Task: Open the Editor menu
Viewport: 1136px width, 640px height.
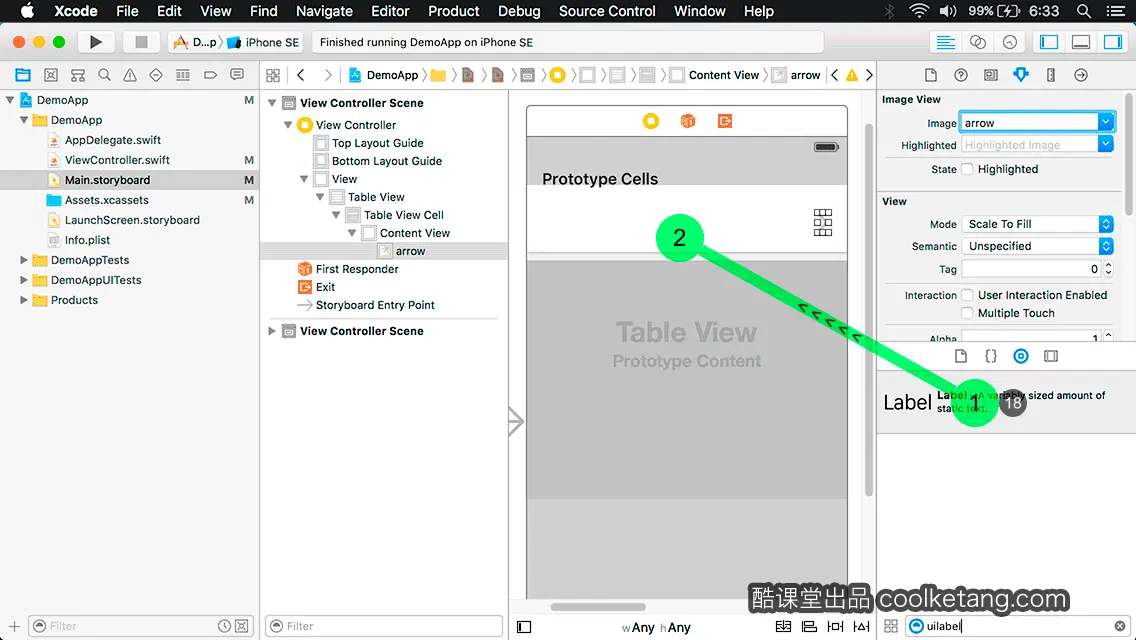Action: [x=390, y=11]
